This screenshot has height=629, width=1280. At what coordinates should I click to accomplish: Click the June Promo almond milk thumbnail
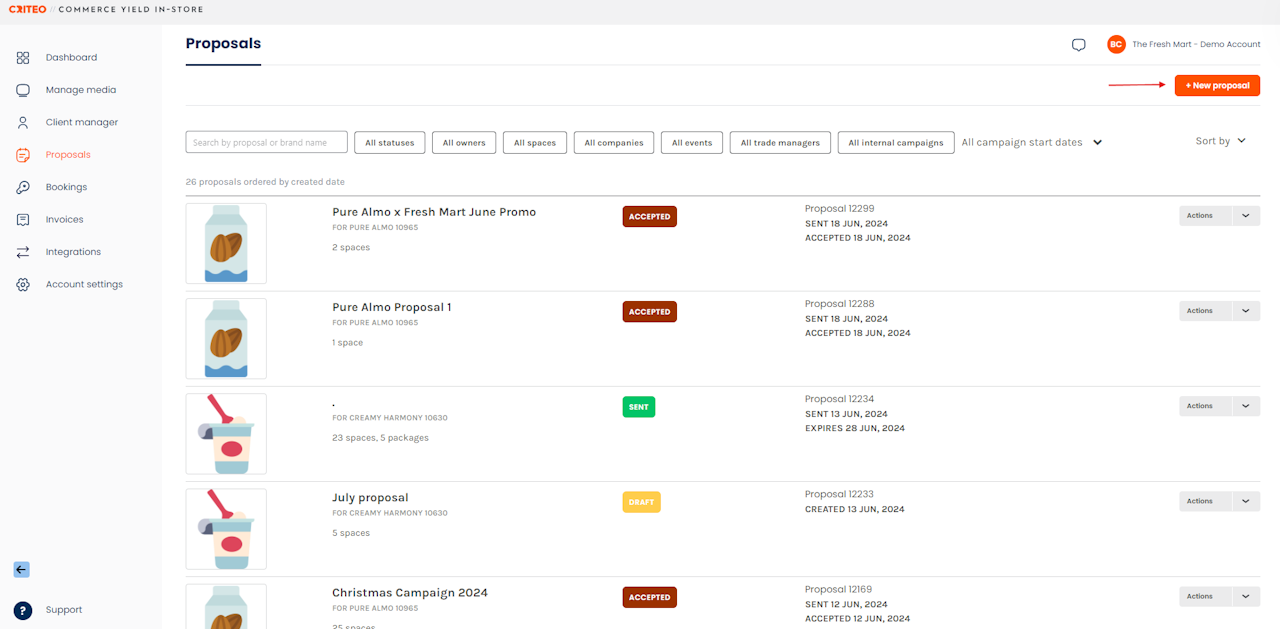click(226, 244)
